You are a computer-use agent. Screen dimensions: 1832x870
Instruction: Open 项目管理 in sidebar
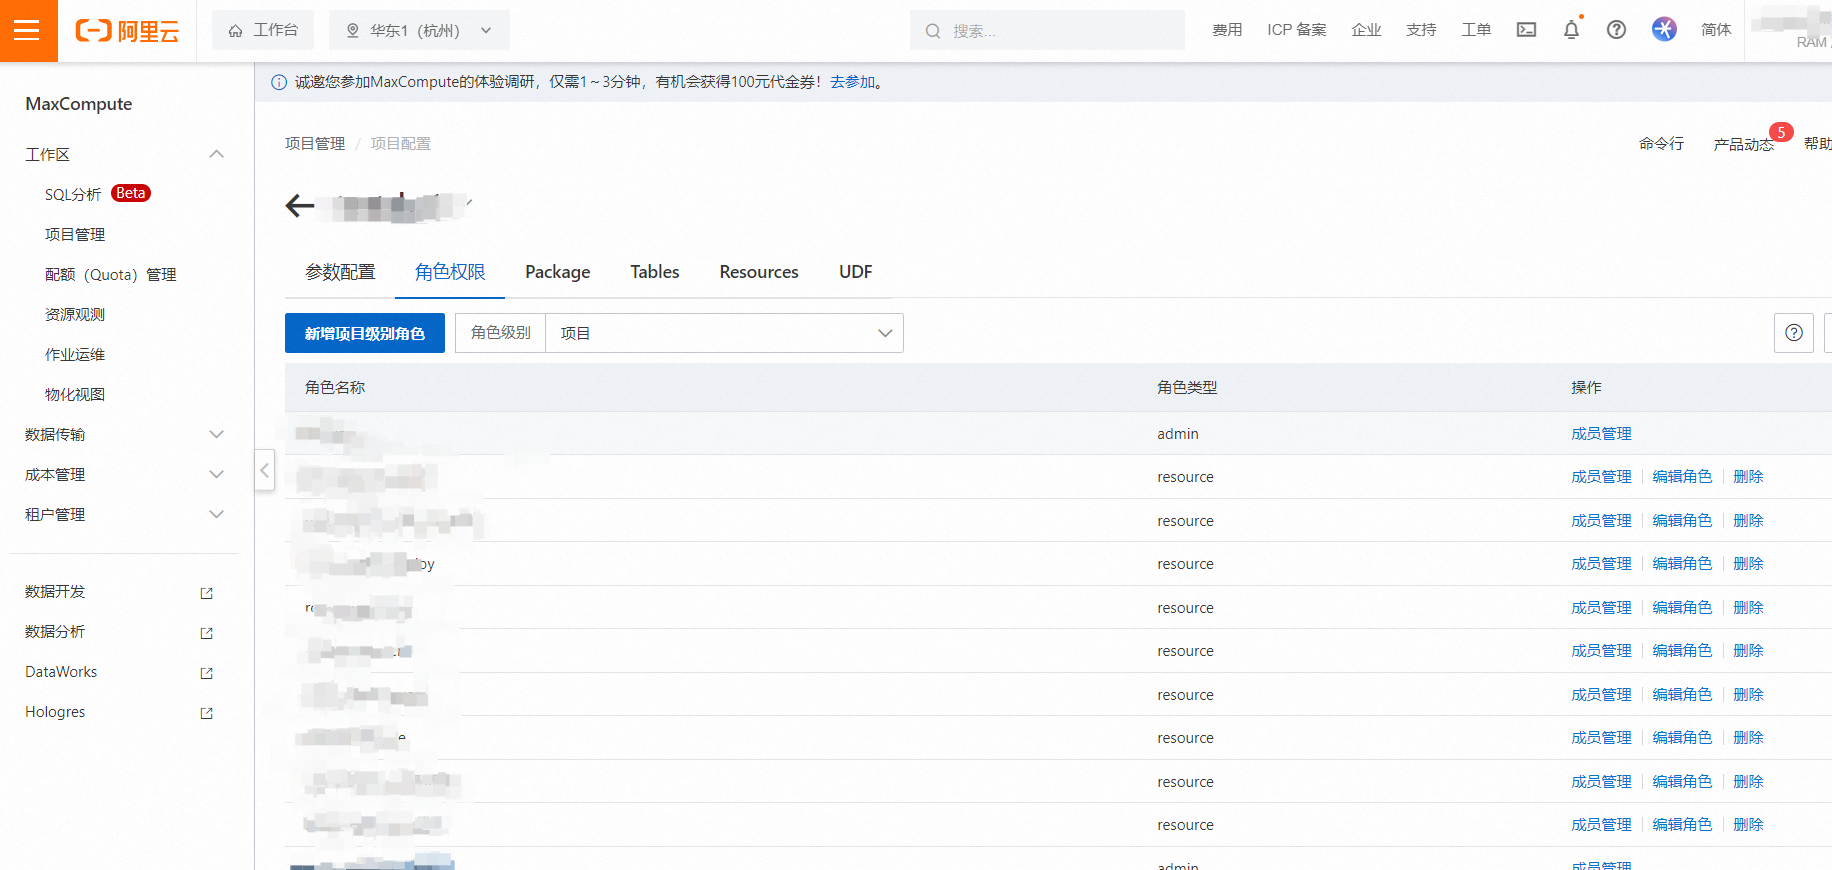pos(75,234)
